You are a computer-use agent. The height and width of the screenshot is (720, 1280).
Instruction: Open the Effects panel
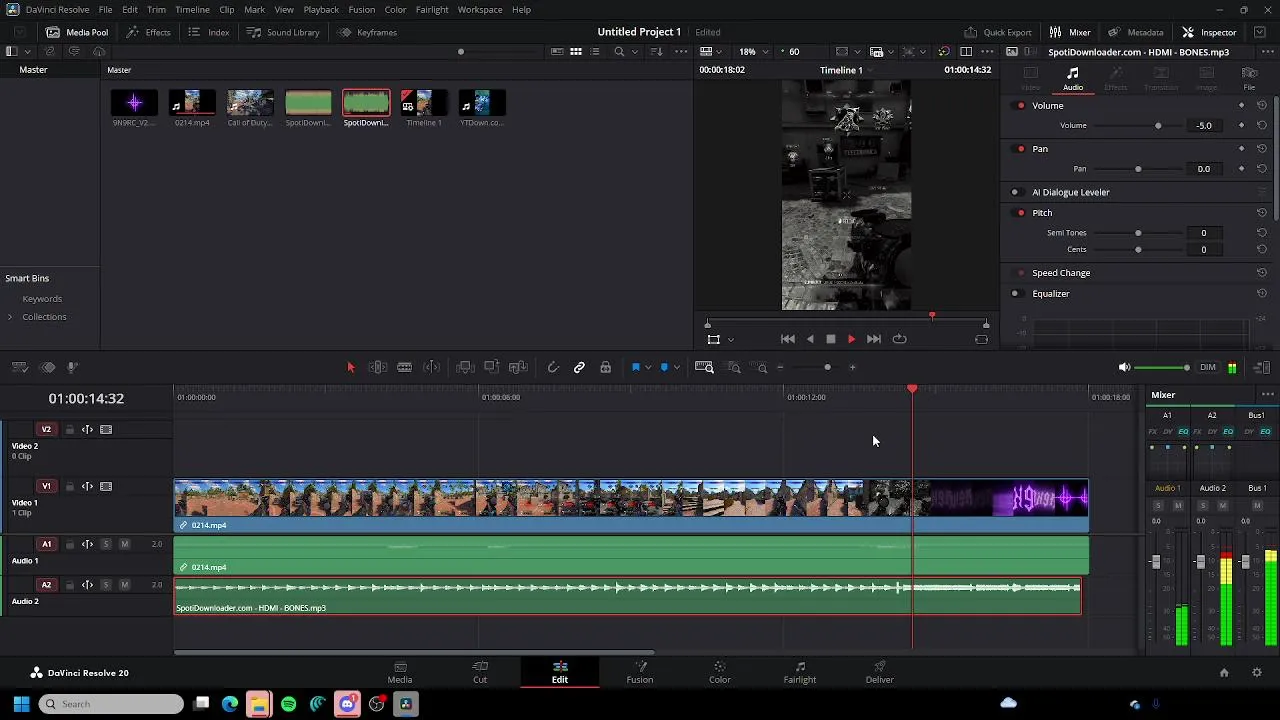[x=148, y=32]
